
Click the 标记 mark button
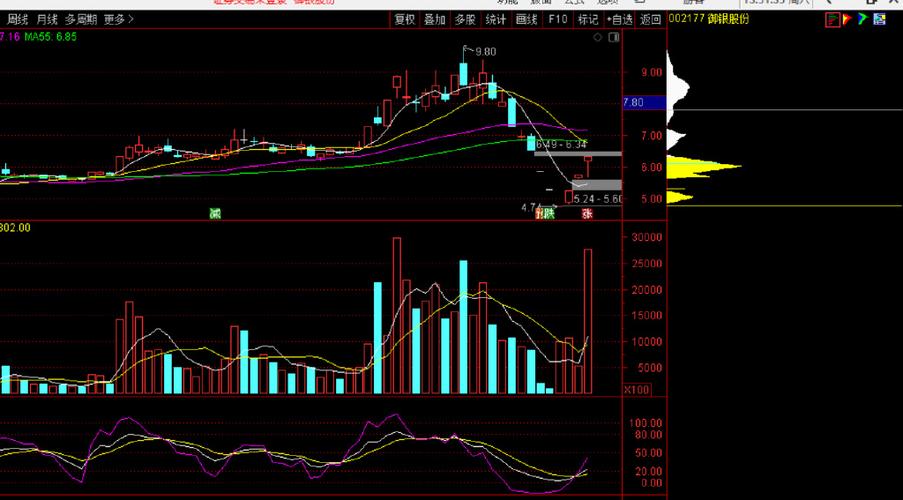[x=588, y=20]
